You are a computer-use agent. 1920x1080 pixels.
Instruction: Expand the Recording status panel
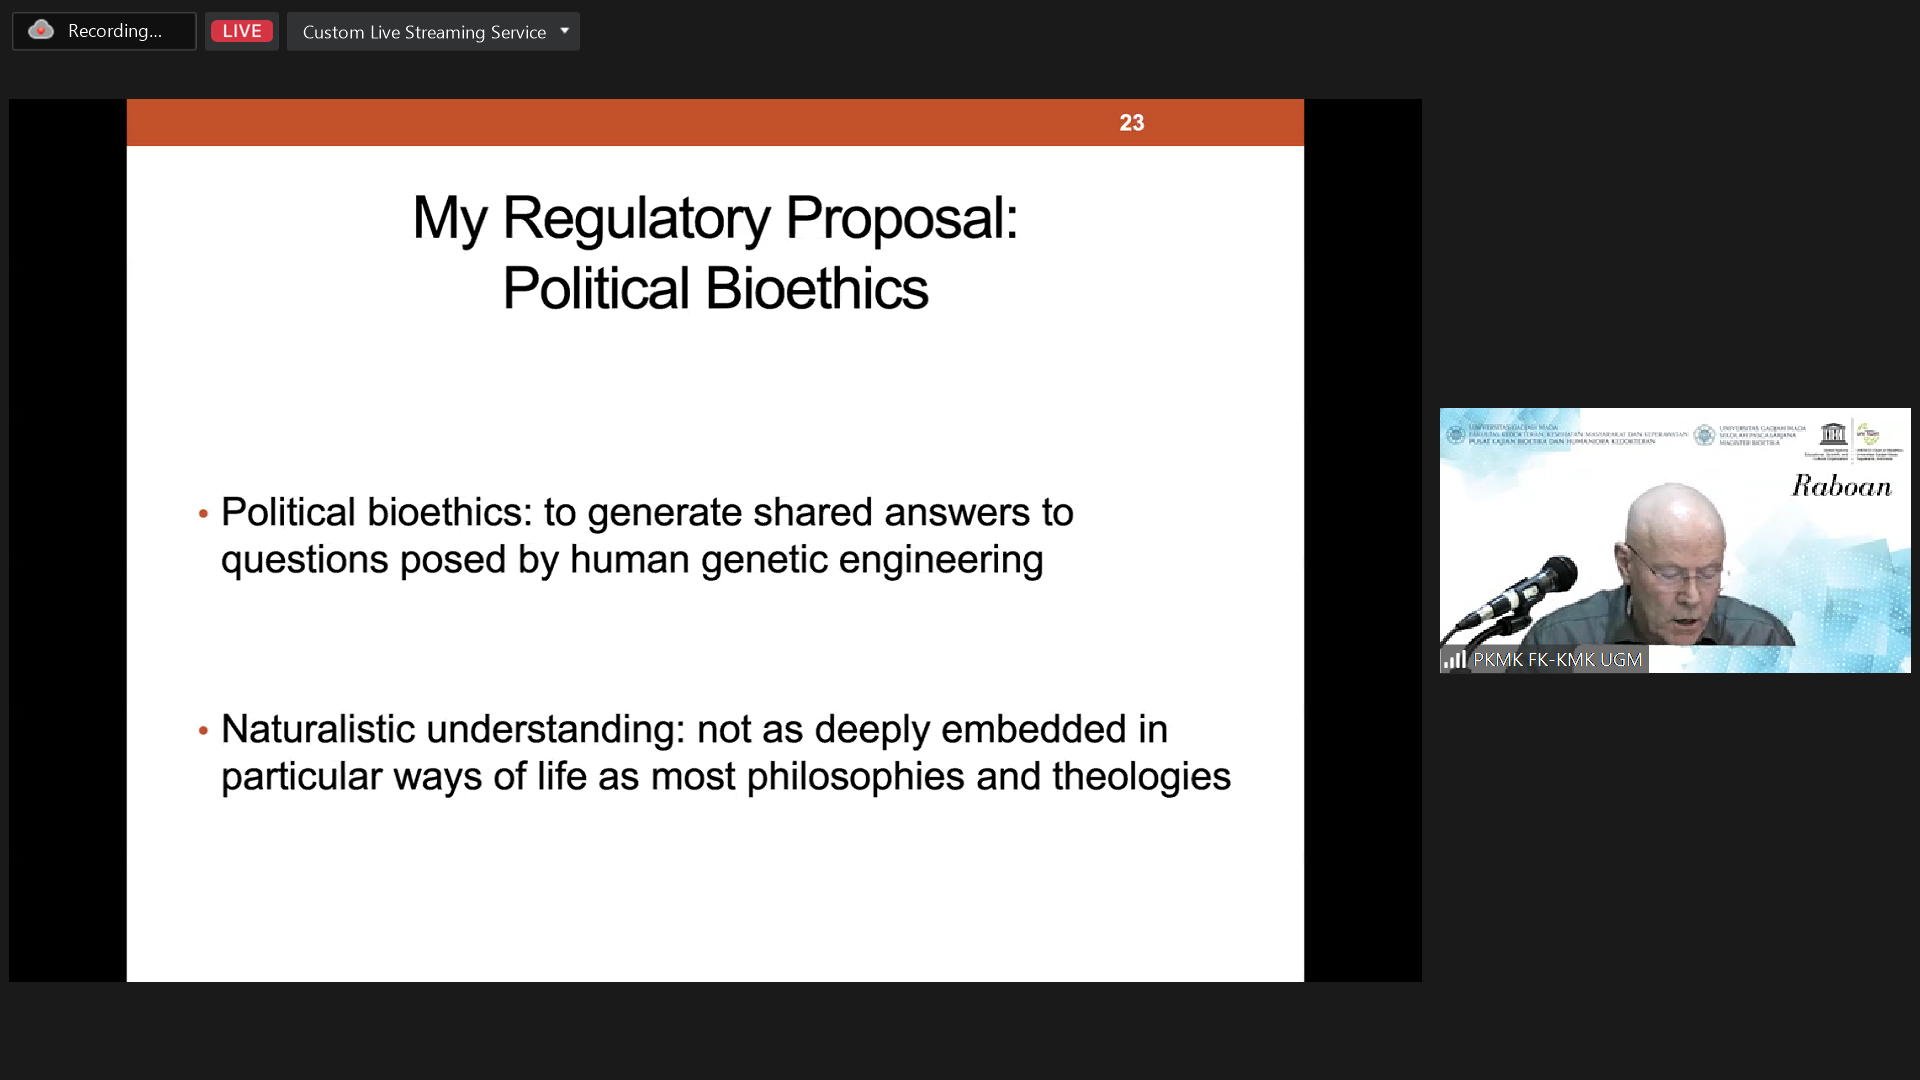pos(103,30)
